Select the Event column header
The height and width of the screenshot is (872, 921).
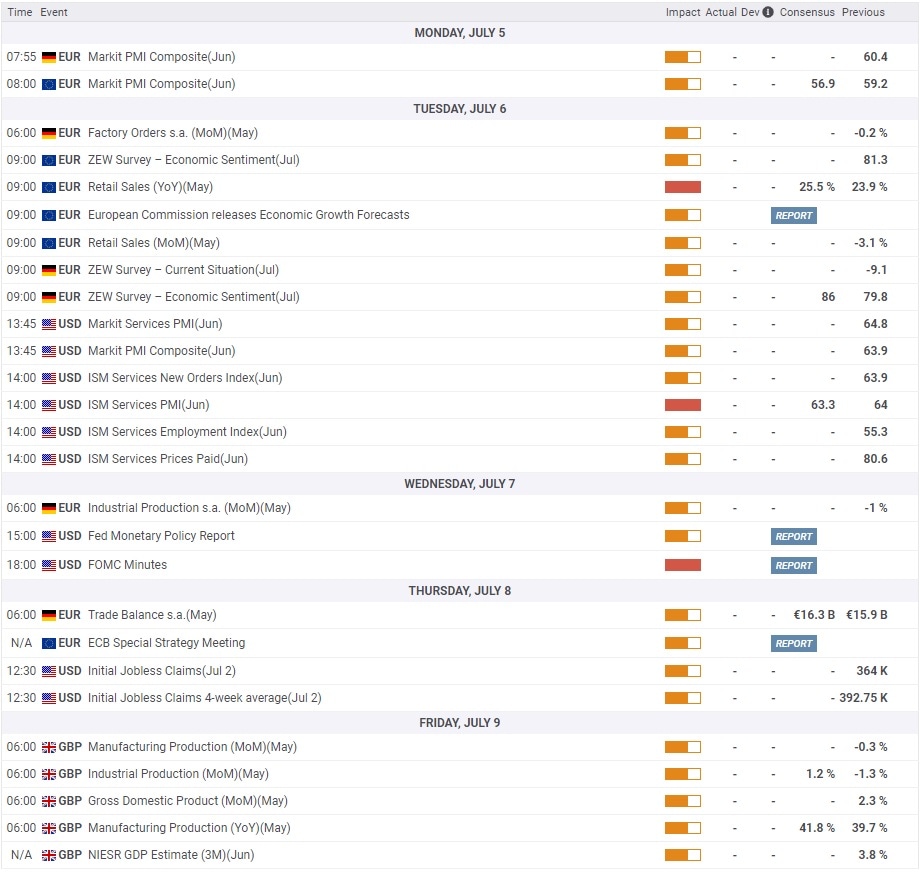(53, 12)
